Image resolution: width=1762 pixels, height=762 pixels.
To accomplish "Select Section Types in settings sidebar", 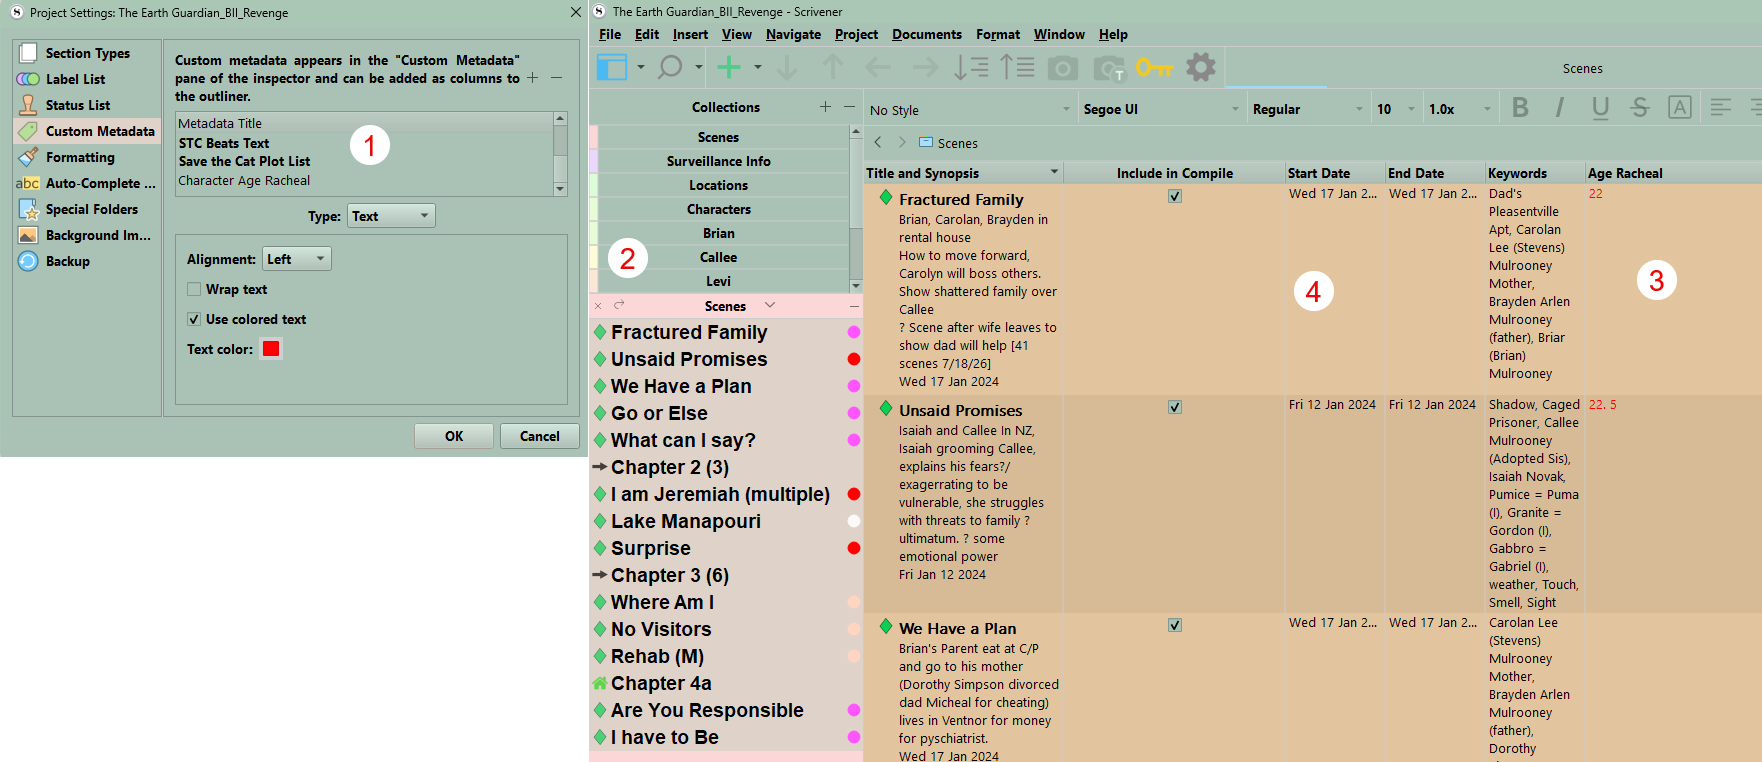I will (x=87, y=53).
